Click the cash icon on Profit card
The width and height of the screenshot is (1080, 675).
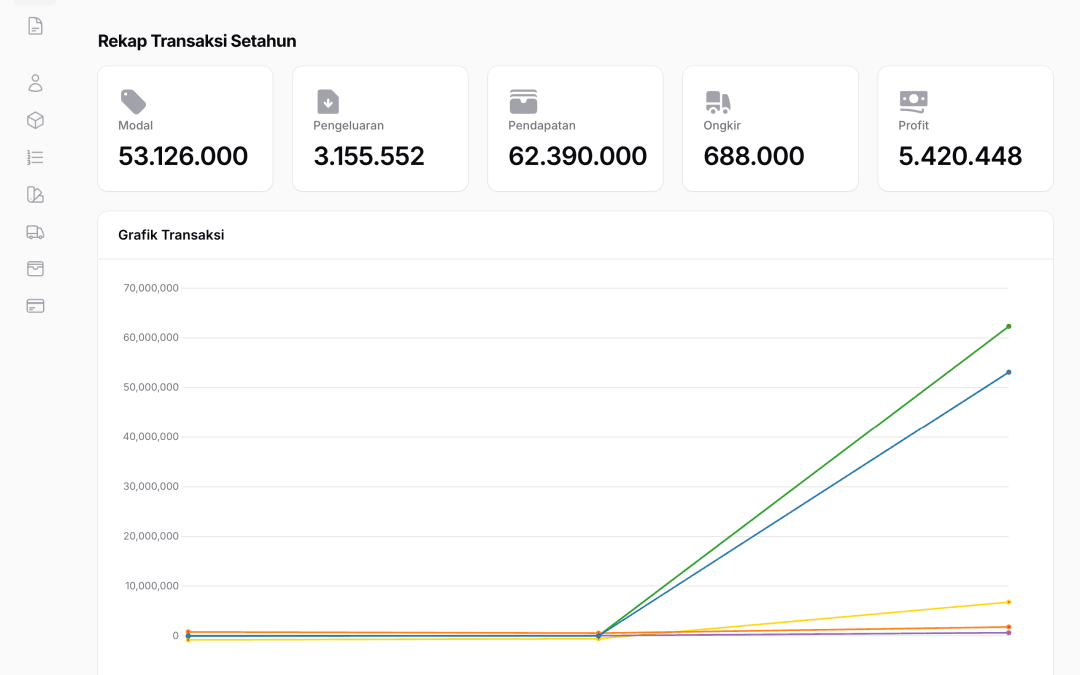pos(913,100)
